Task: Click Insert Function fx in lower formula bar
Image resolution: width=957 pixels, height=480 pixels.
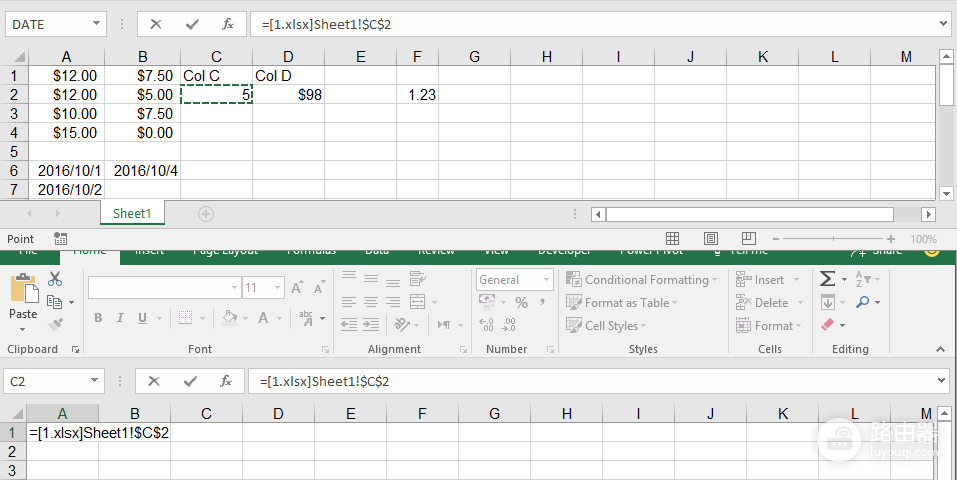Action: click(226, 381)
